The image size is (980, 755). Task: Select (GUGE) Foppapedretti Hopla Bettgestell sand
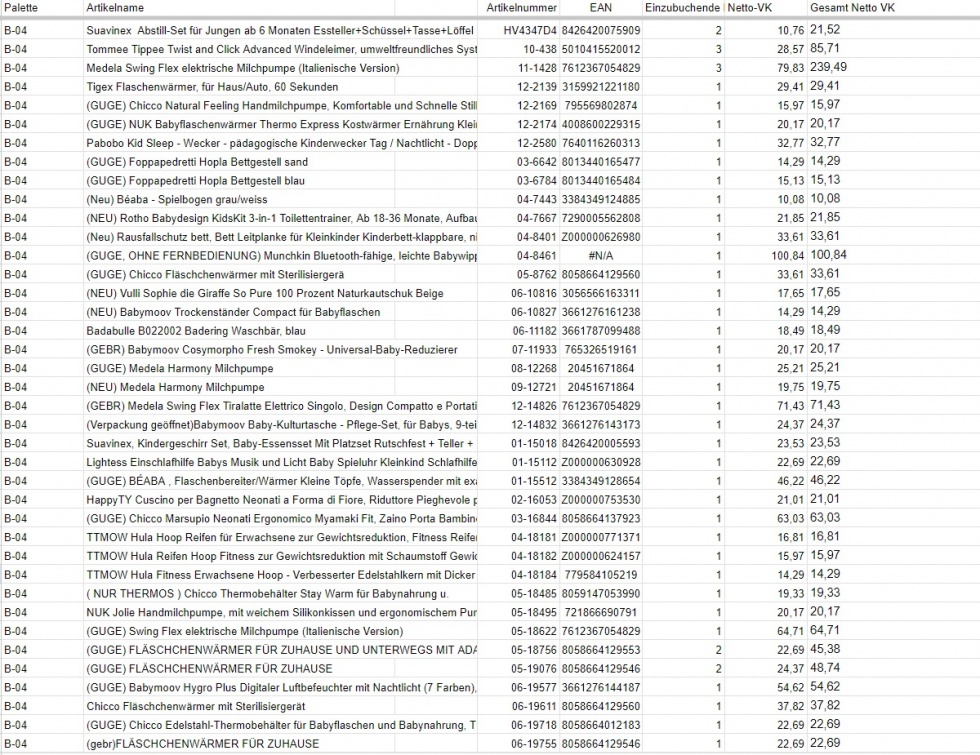tap(197, 162)
